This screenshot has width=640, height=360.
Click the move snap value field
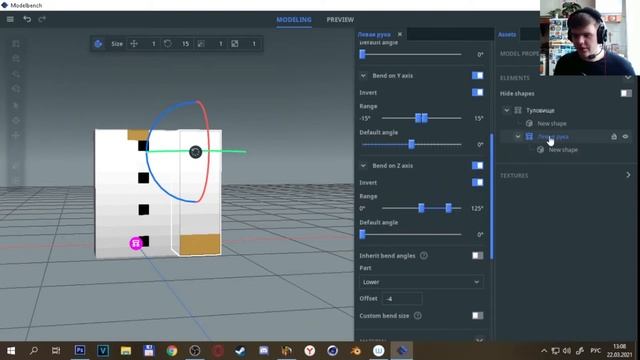[x=153, y=44]
